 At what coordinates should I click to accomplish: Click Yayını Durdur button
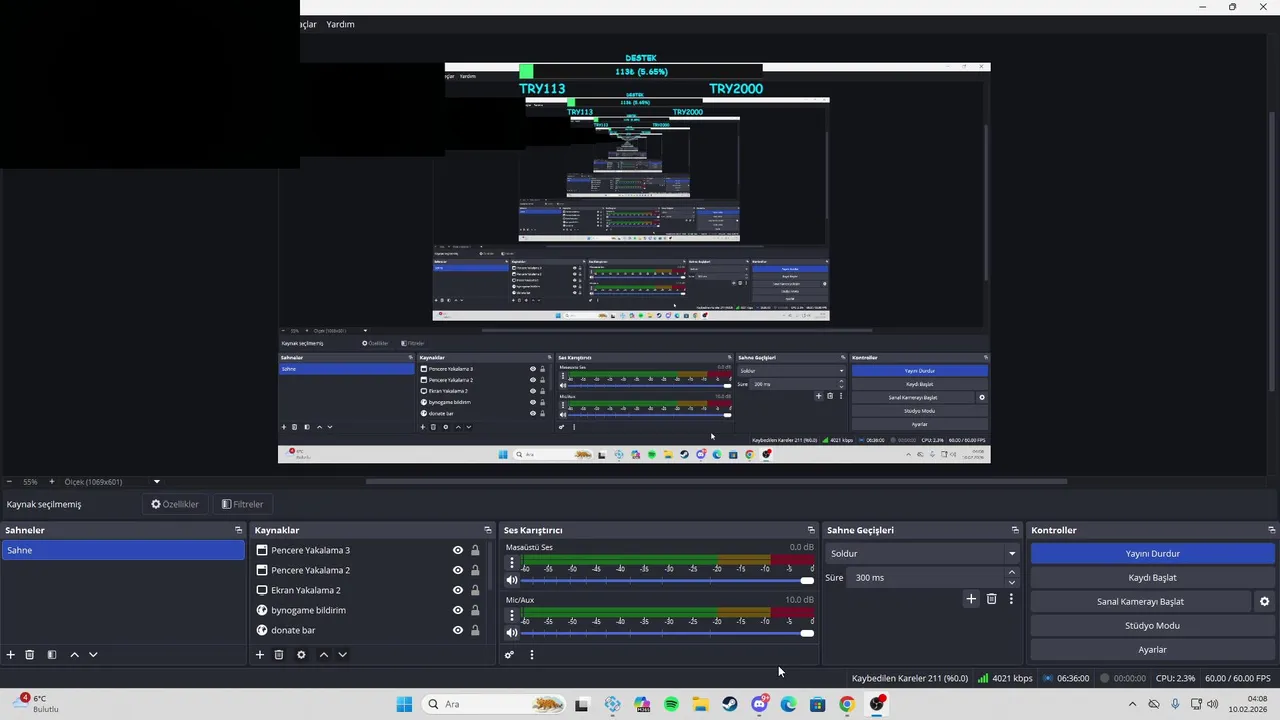1153,553
